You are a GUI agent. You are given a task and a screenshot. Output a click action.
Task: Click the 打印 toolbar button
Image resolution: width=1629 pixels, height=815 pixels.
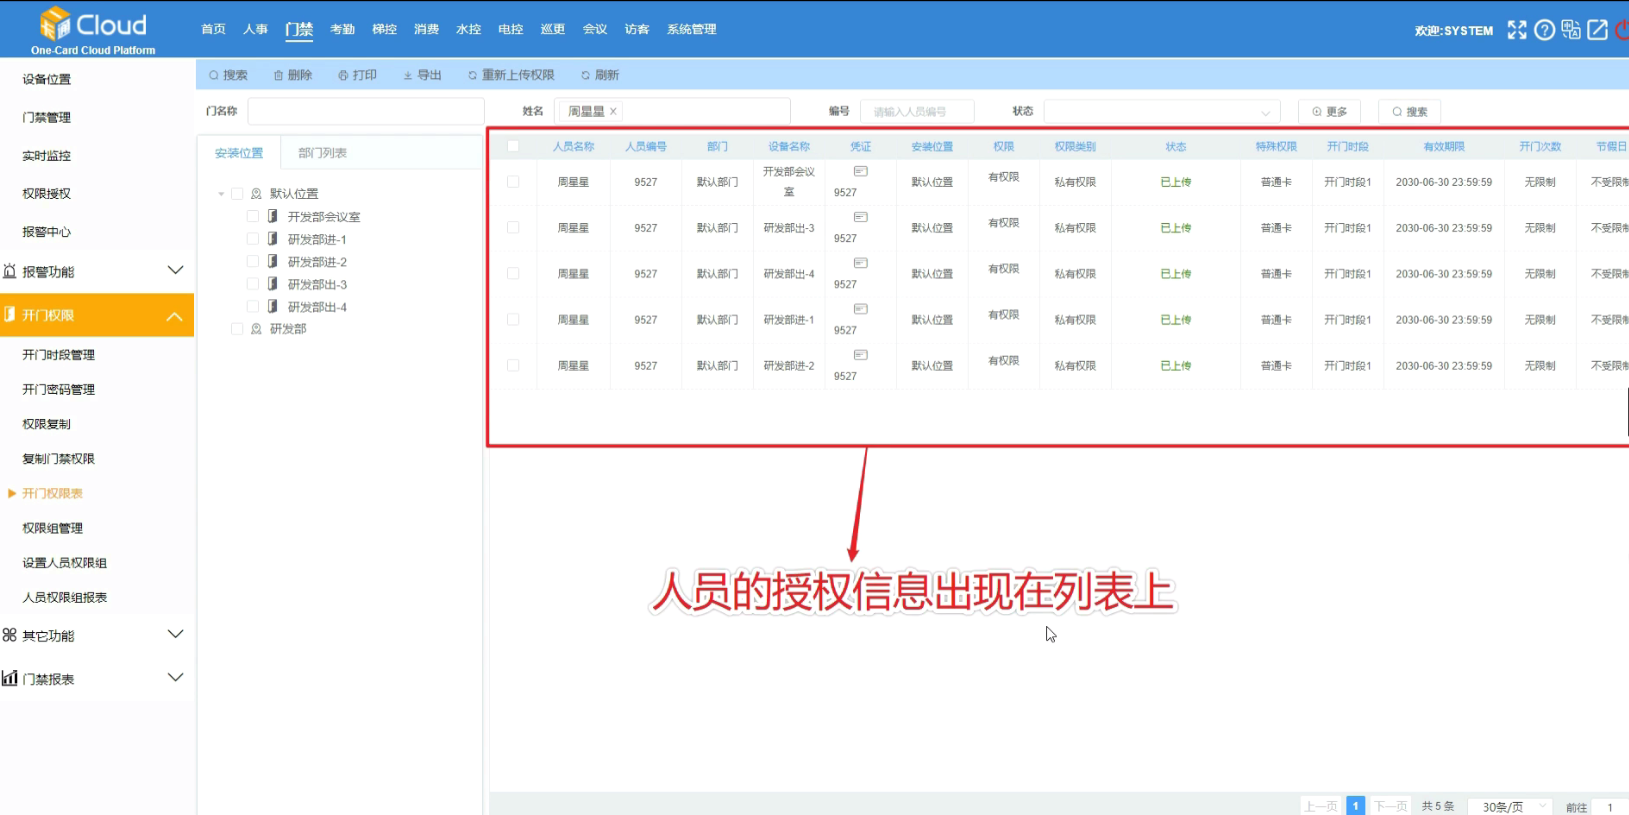point(358,75)
